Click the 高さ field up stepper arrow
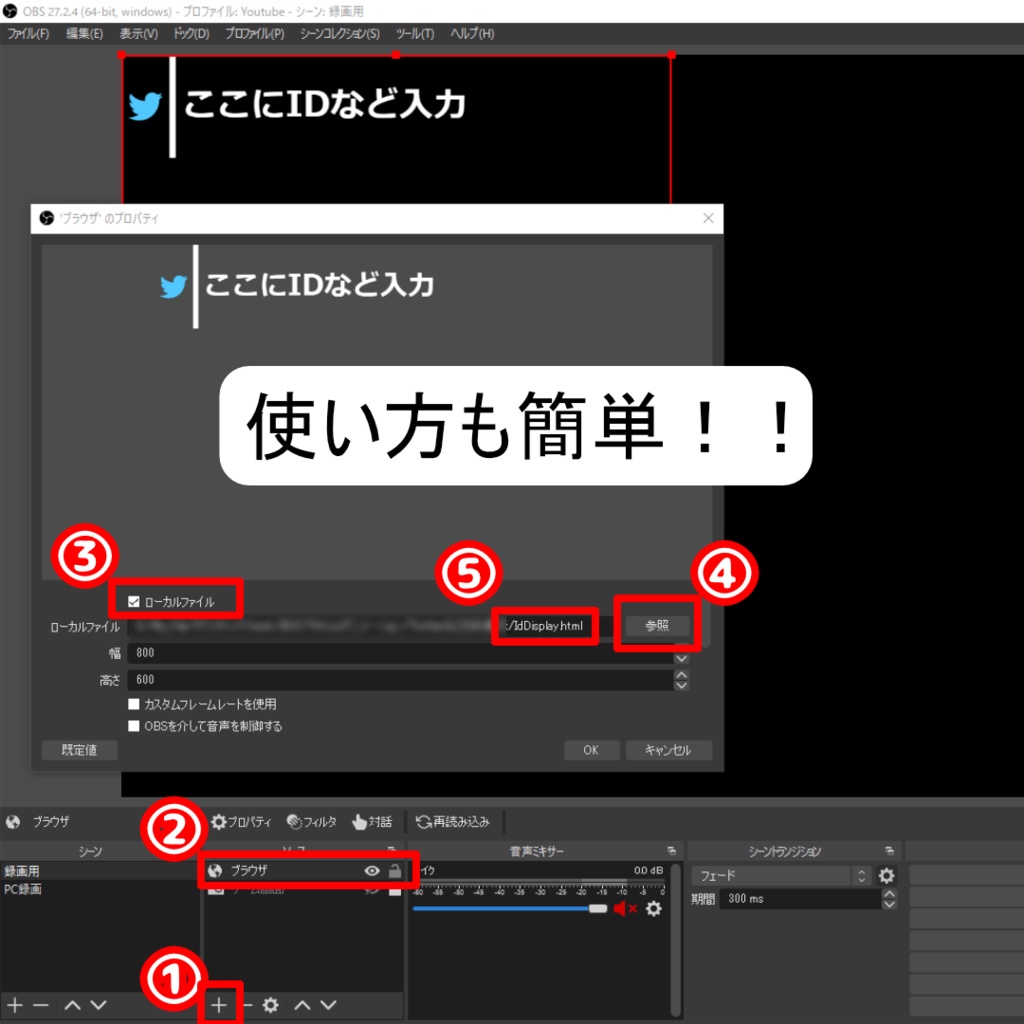 (680, 675)
